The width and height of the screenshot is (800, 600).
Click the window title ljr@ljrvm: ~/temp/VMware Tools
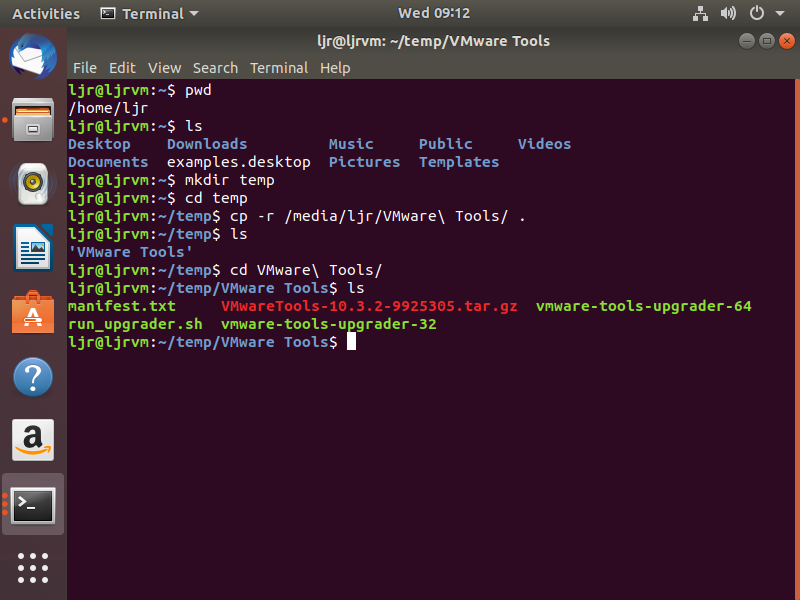(x=433, y=41)
